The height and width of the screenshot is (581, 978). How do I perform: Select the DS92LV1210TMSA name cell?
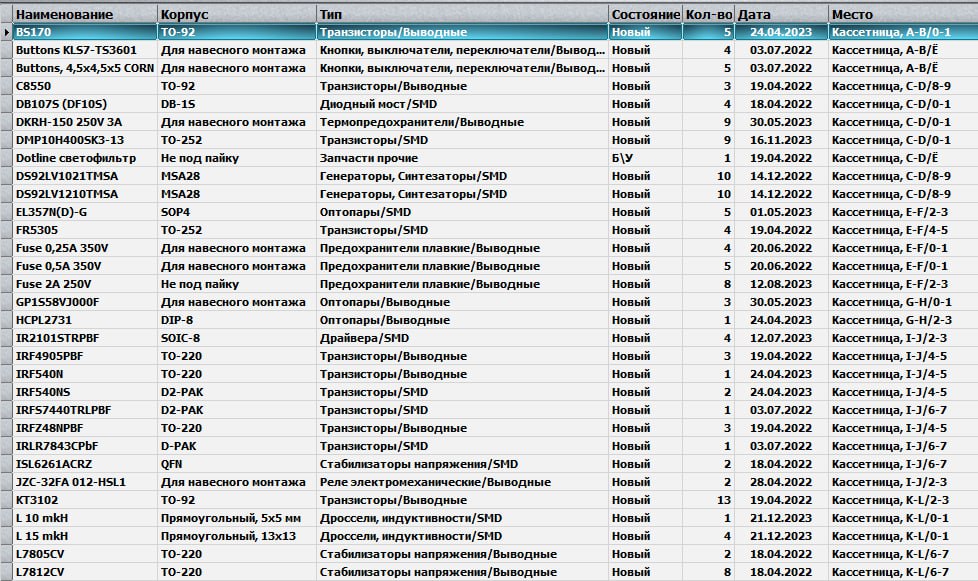point(85,194)
